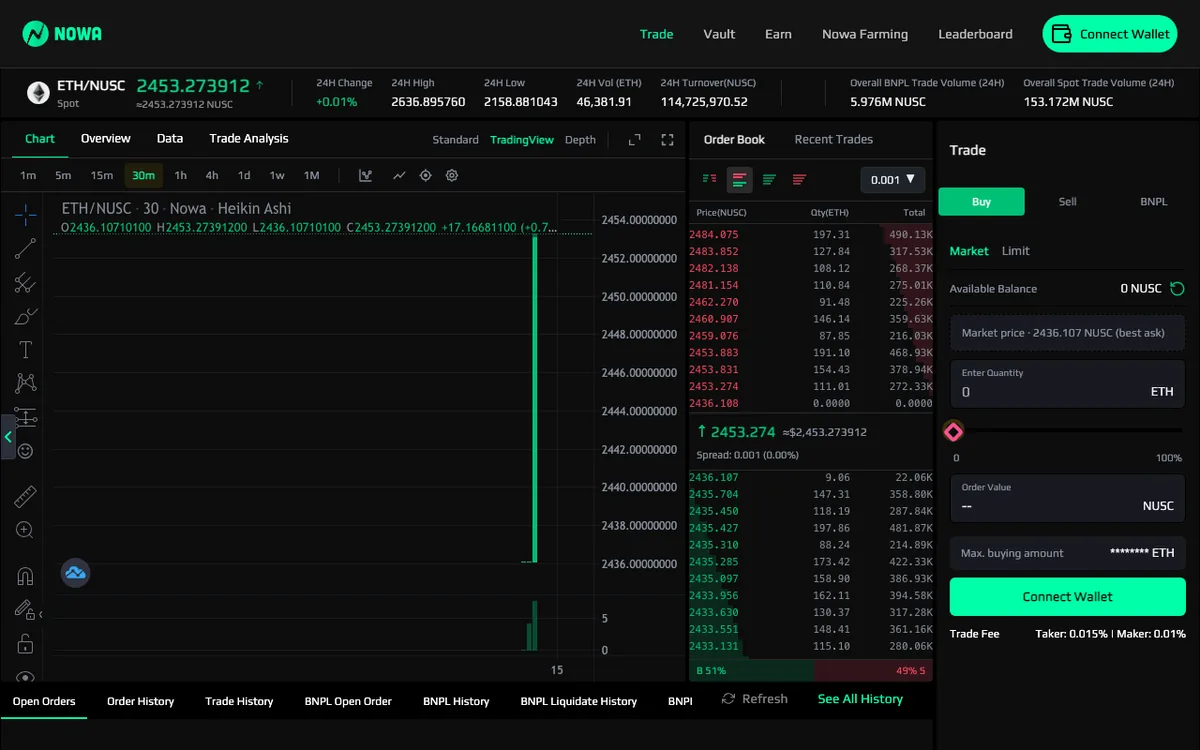Open the Overview tab
Viewport: 1200px width, 750px height.
point(106,139)
